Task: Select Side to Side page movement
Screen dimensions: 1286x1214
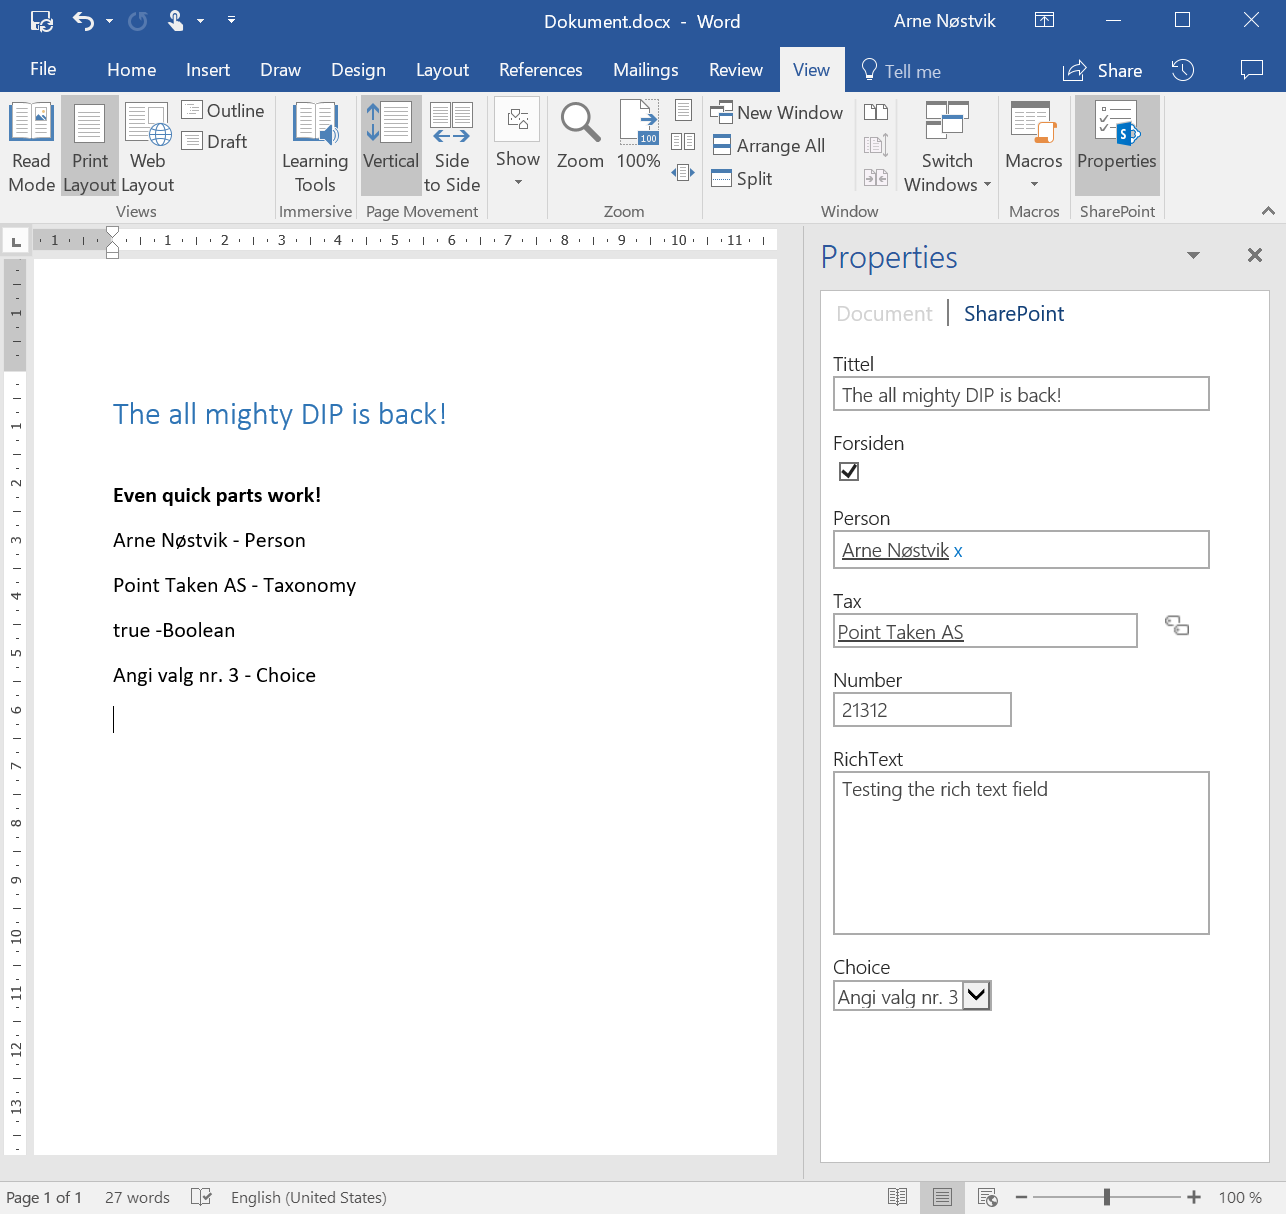Action: coord(452,147)
